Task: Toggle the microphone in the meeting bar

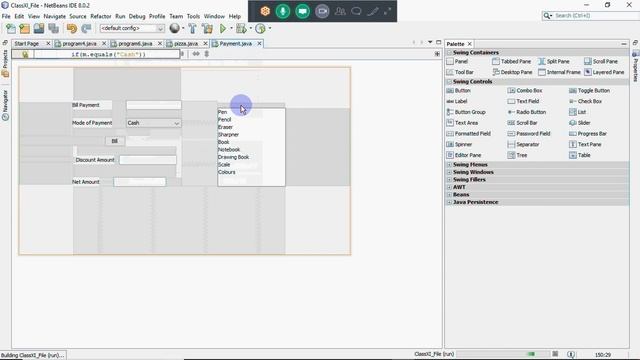Action: (x=283, y=11)
